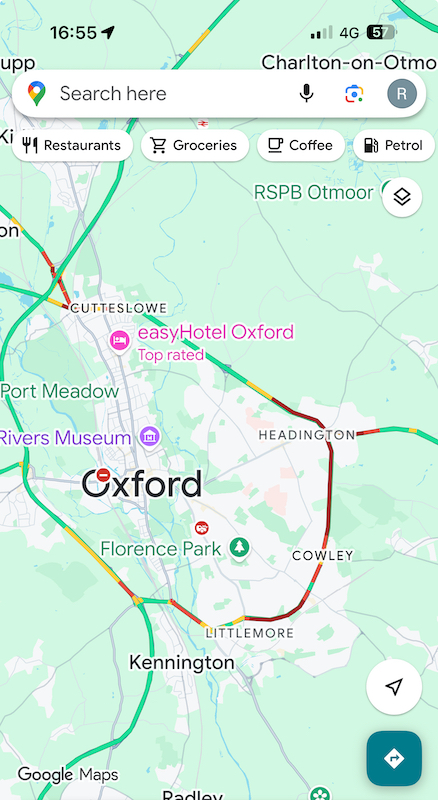The image size is (438, 800).
Task: Open the account avatar labeled R
Action: coord(402,94)
